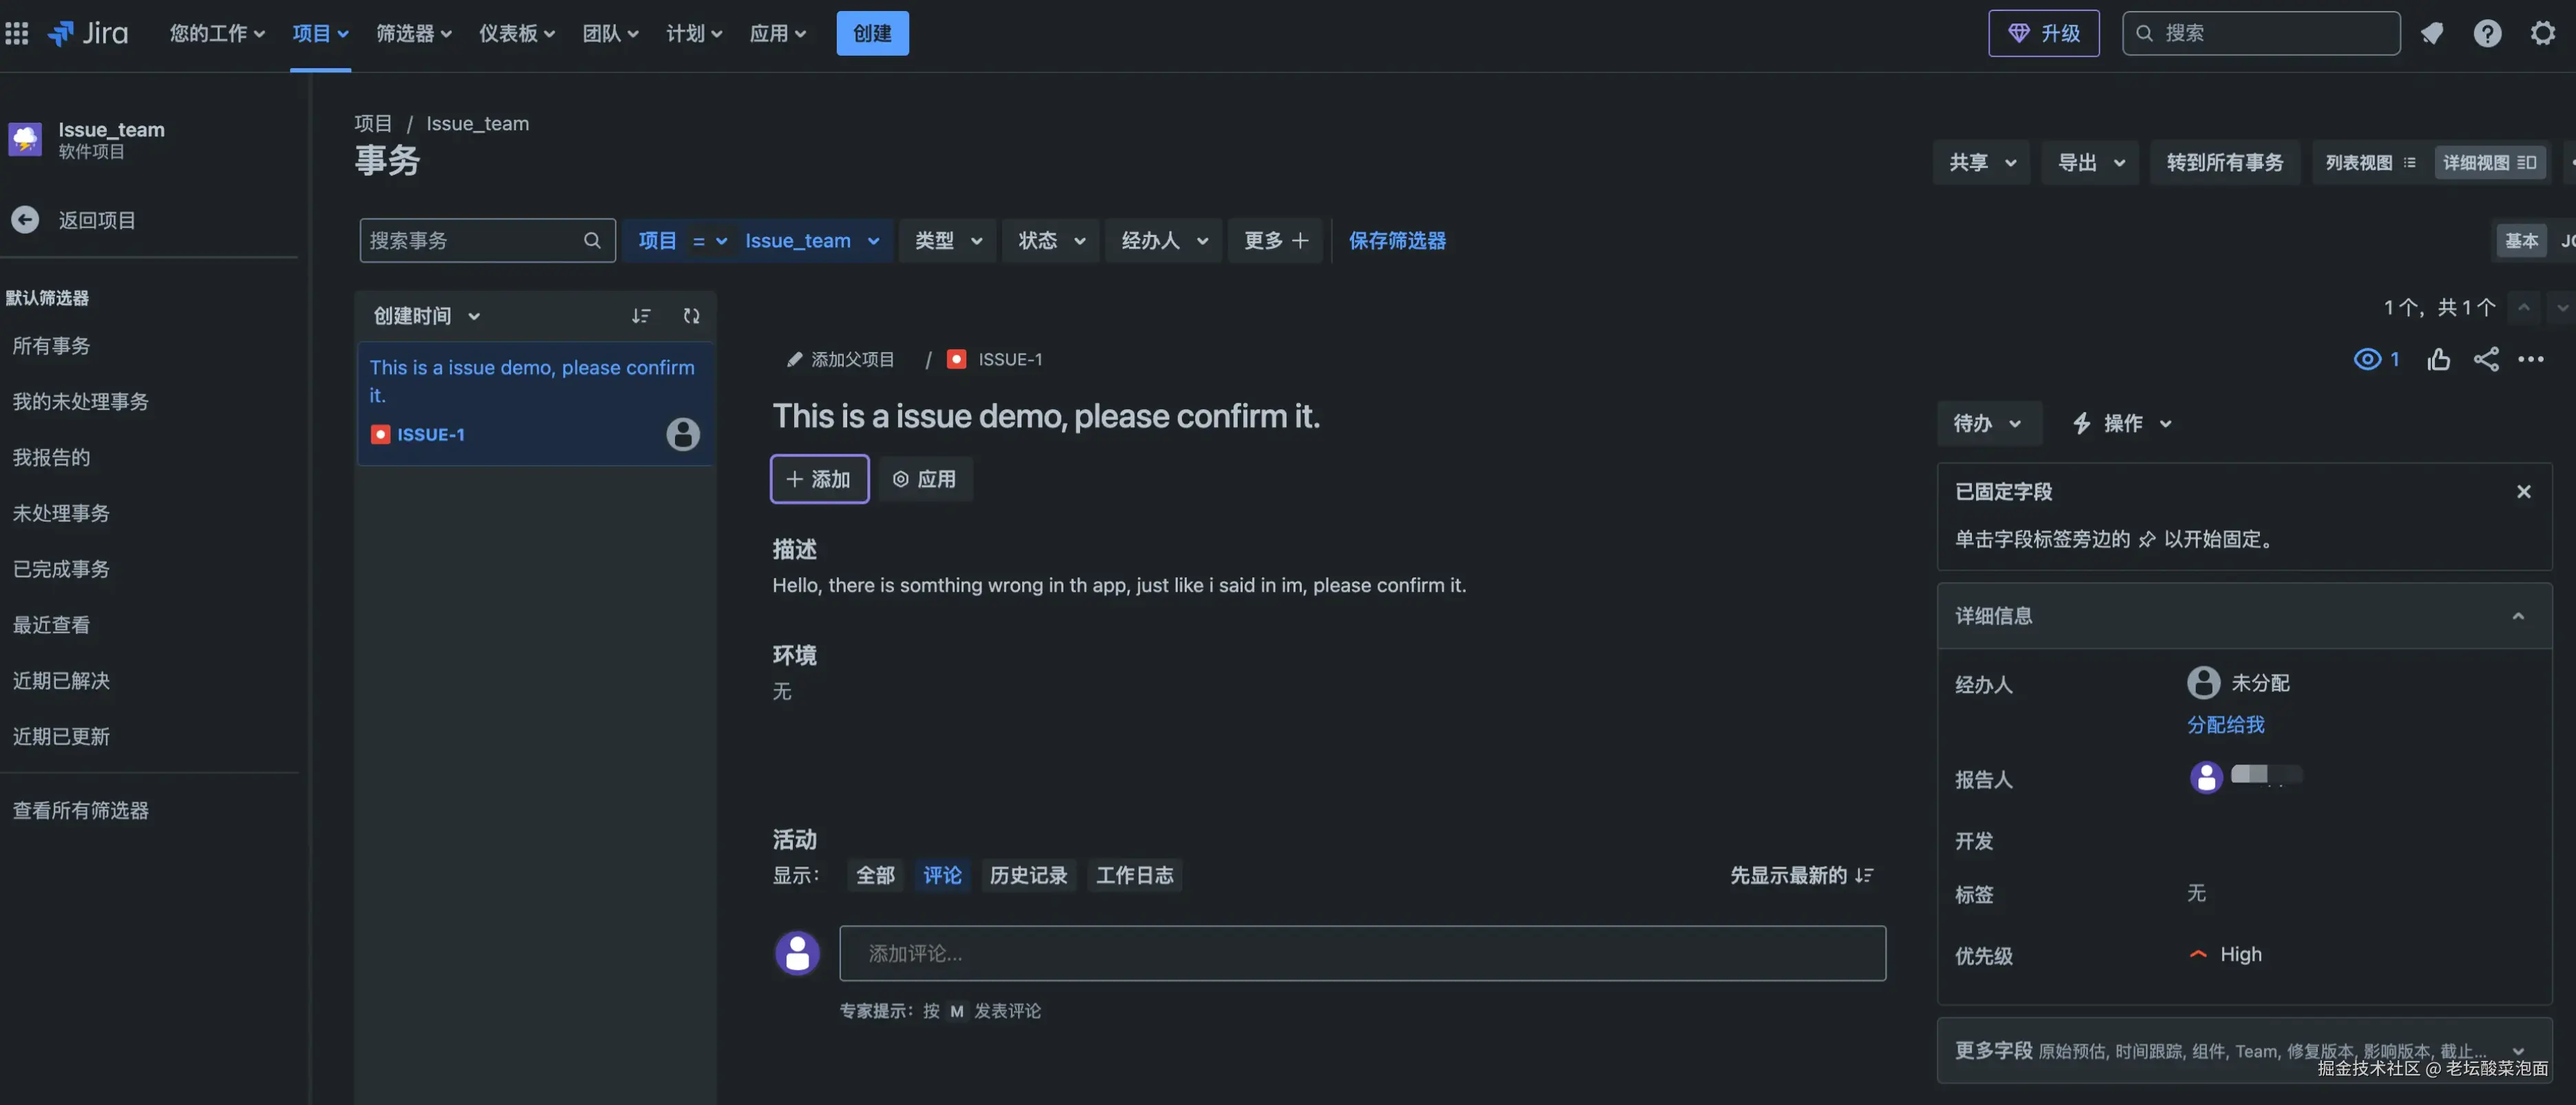Click the 分配给我 link
Screen dimensions: 2576x1105
point(2225,724)
